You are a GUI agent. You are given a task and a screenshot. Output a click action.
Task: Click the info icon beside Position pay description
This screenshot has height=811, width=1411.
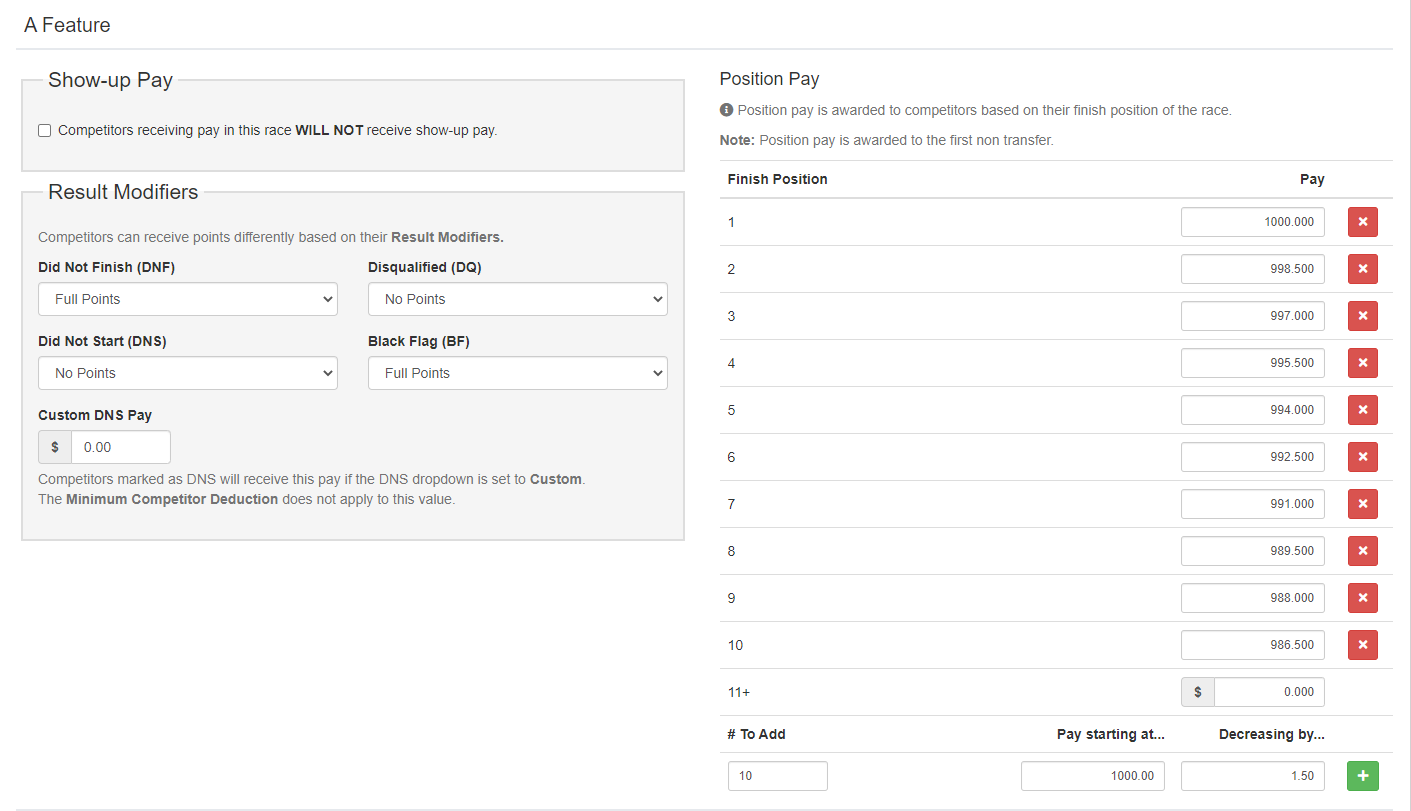pos(726,110)
